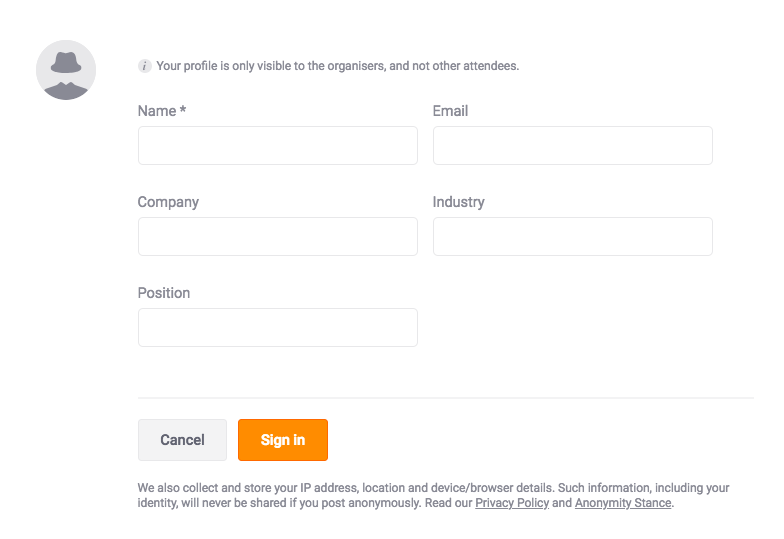Screen dimensions: 784x539
Task: Click the horizontal divider above Cancel button
Action: 446,398
